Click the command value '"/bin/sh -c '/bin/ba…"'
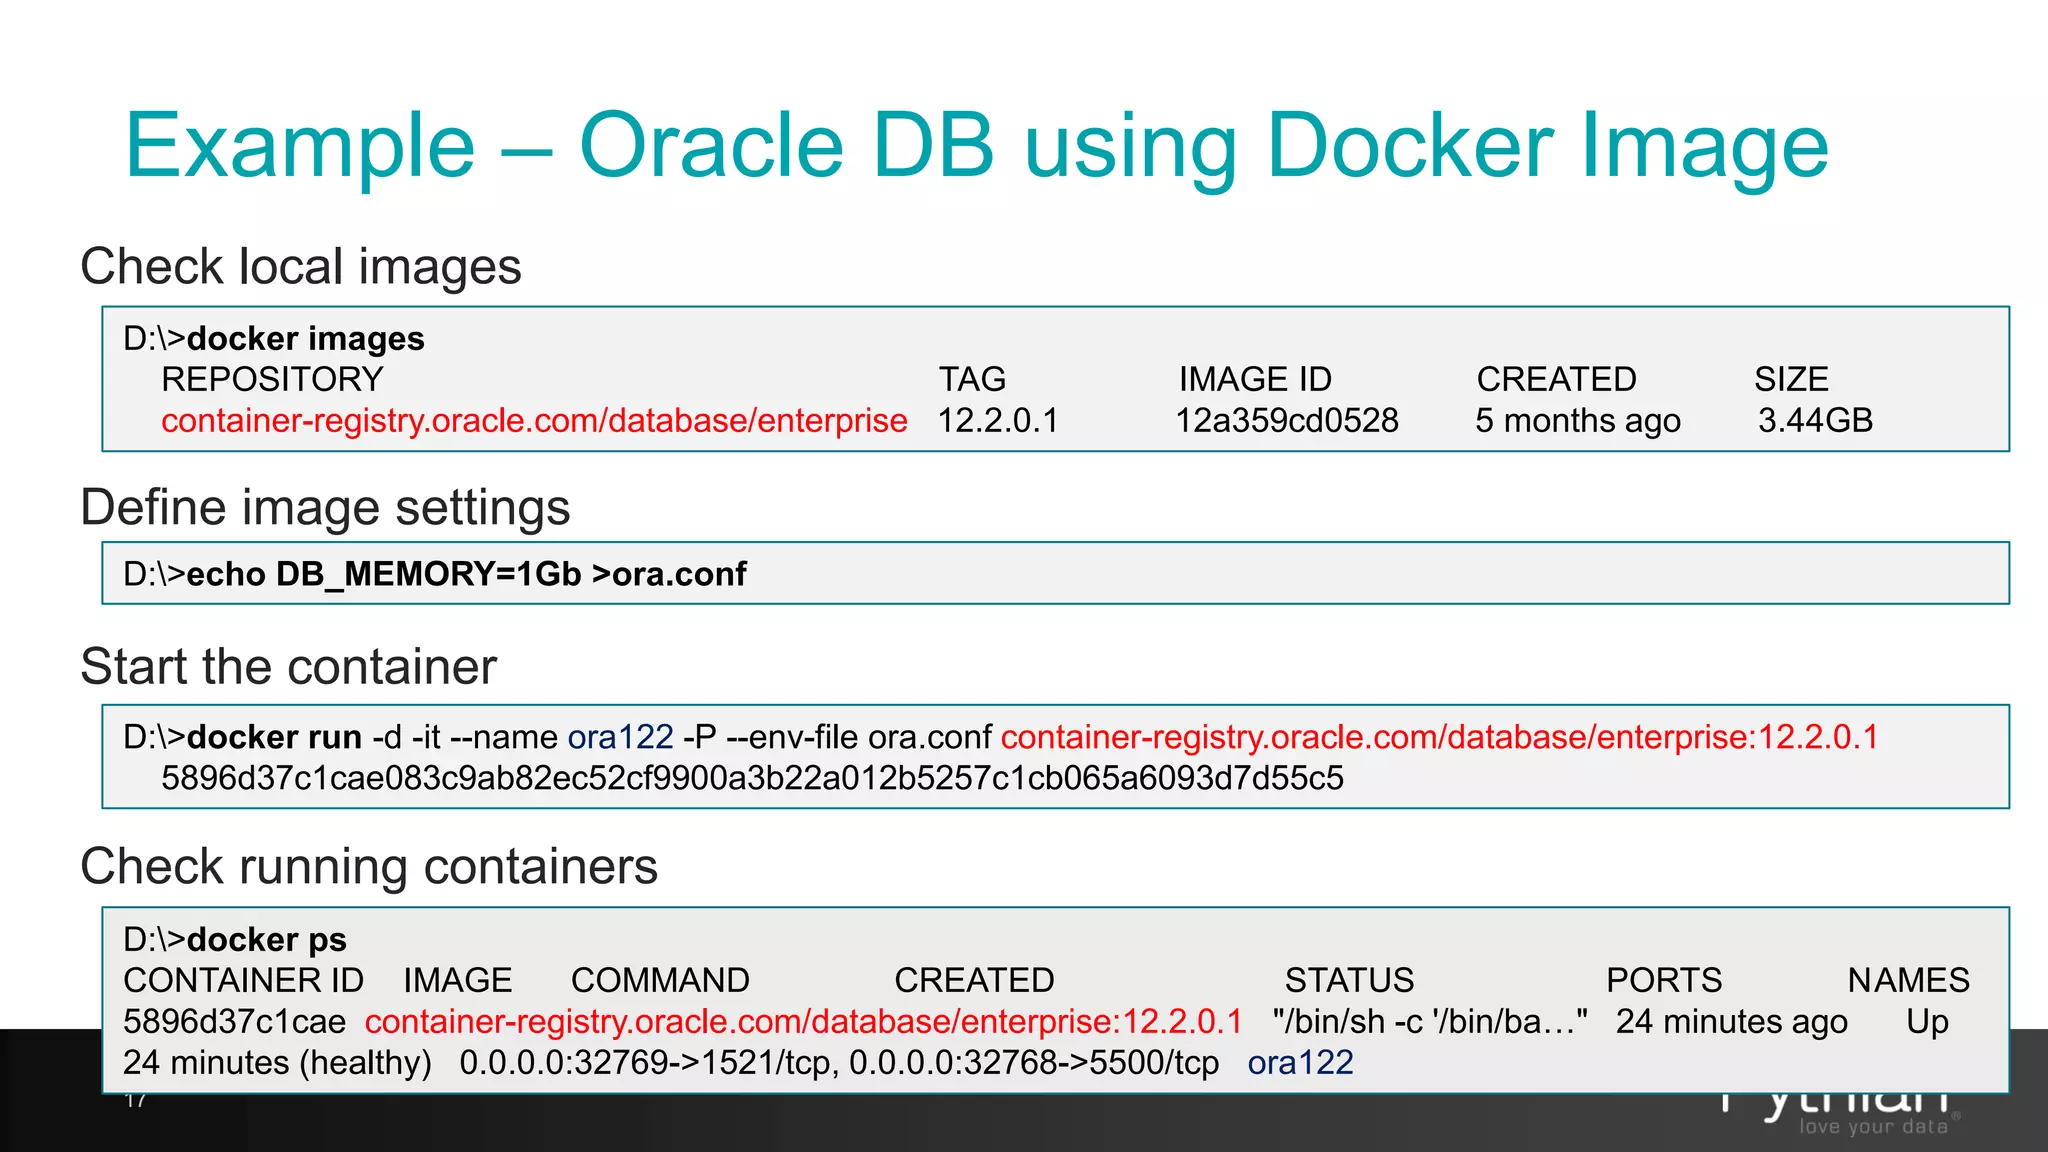The height and width of the screenshot is (1152, 2048). point(1430,1022)
